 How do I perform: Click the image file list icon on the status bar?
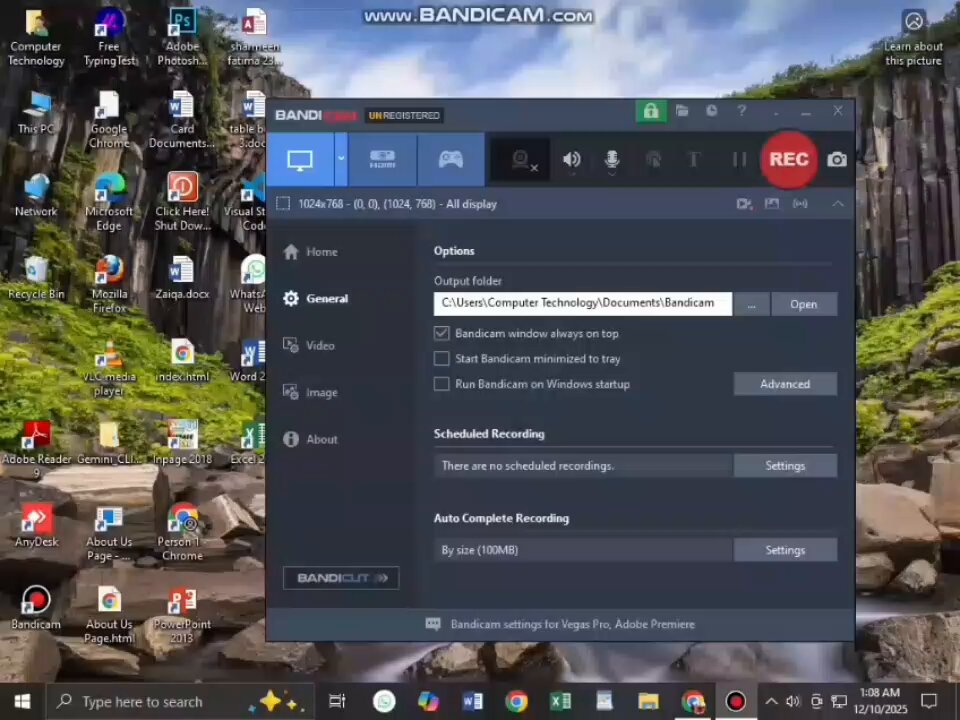tap(771, 204)
